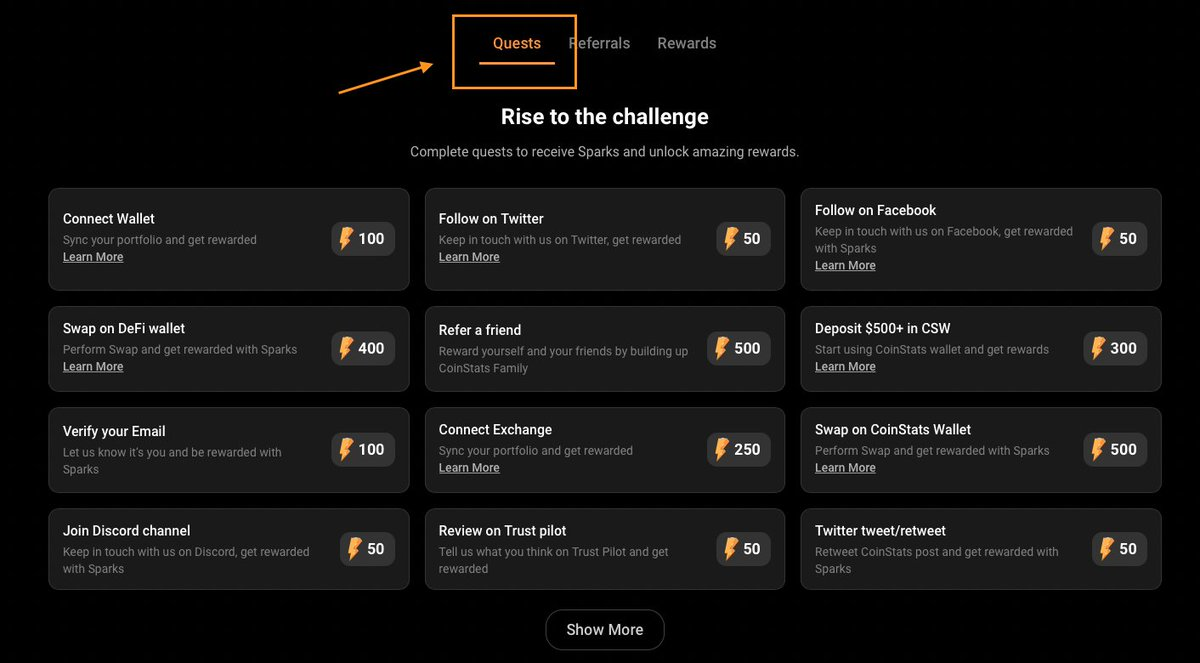Click Learn More under Connect Exchange

tap(469, 468)
